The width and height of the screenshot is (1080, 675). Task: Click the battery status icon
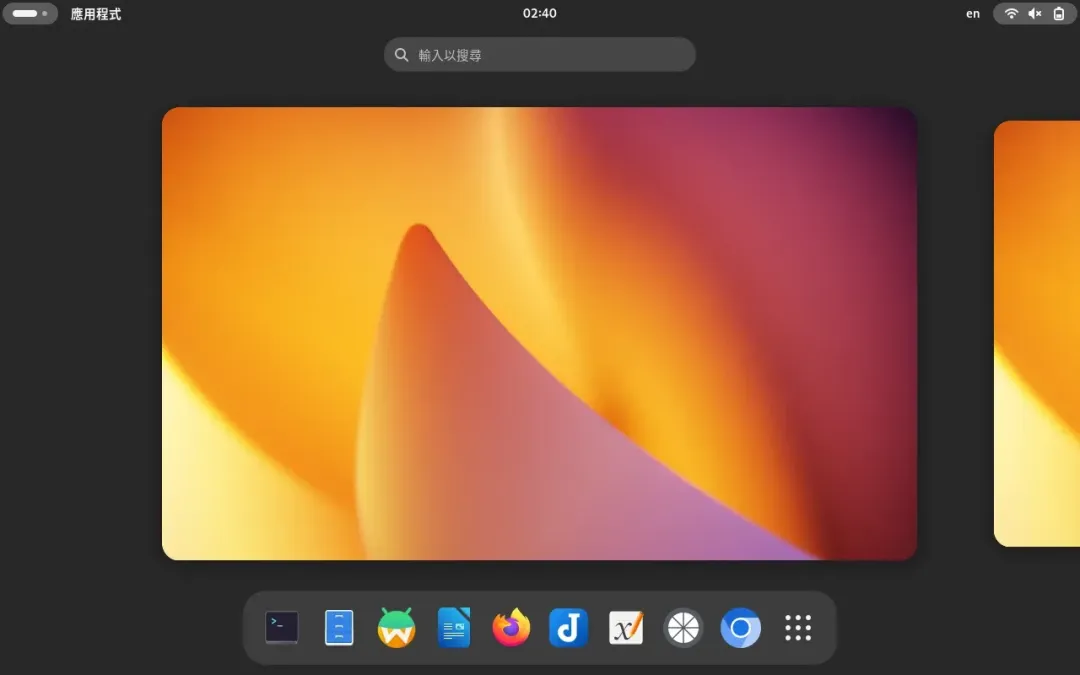[x=1059, y=13]
